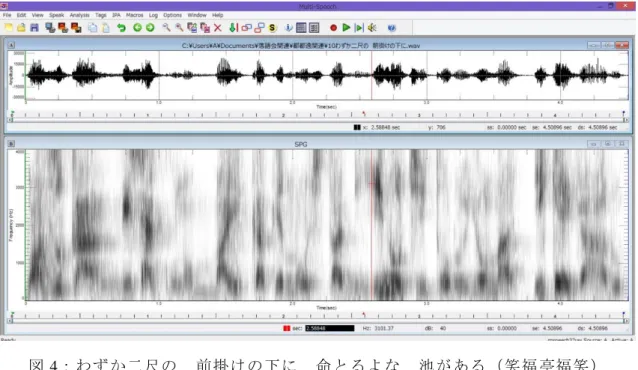
Task: Click the blue grid table icon
Action: [x=301, y=28]
